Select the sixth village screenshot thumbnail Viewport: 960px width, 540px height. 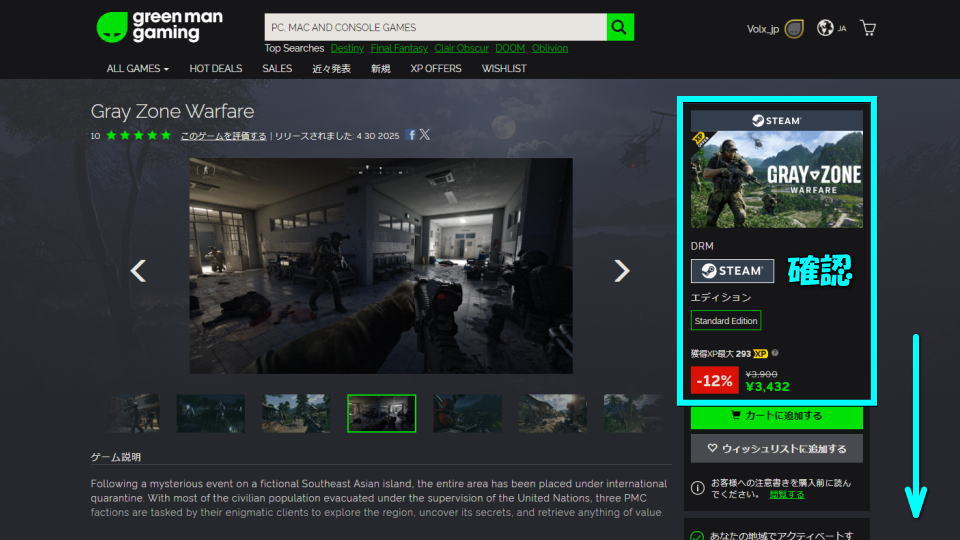point(552,413)
